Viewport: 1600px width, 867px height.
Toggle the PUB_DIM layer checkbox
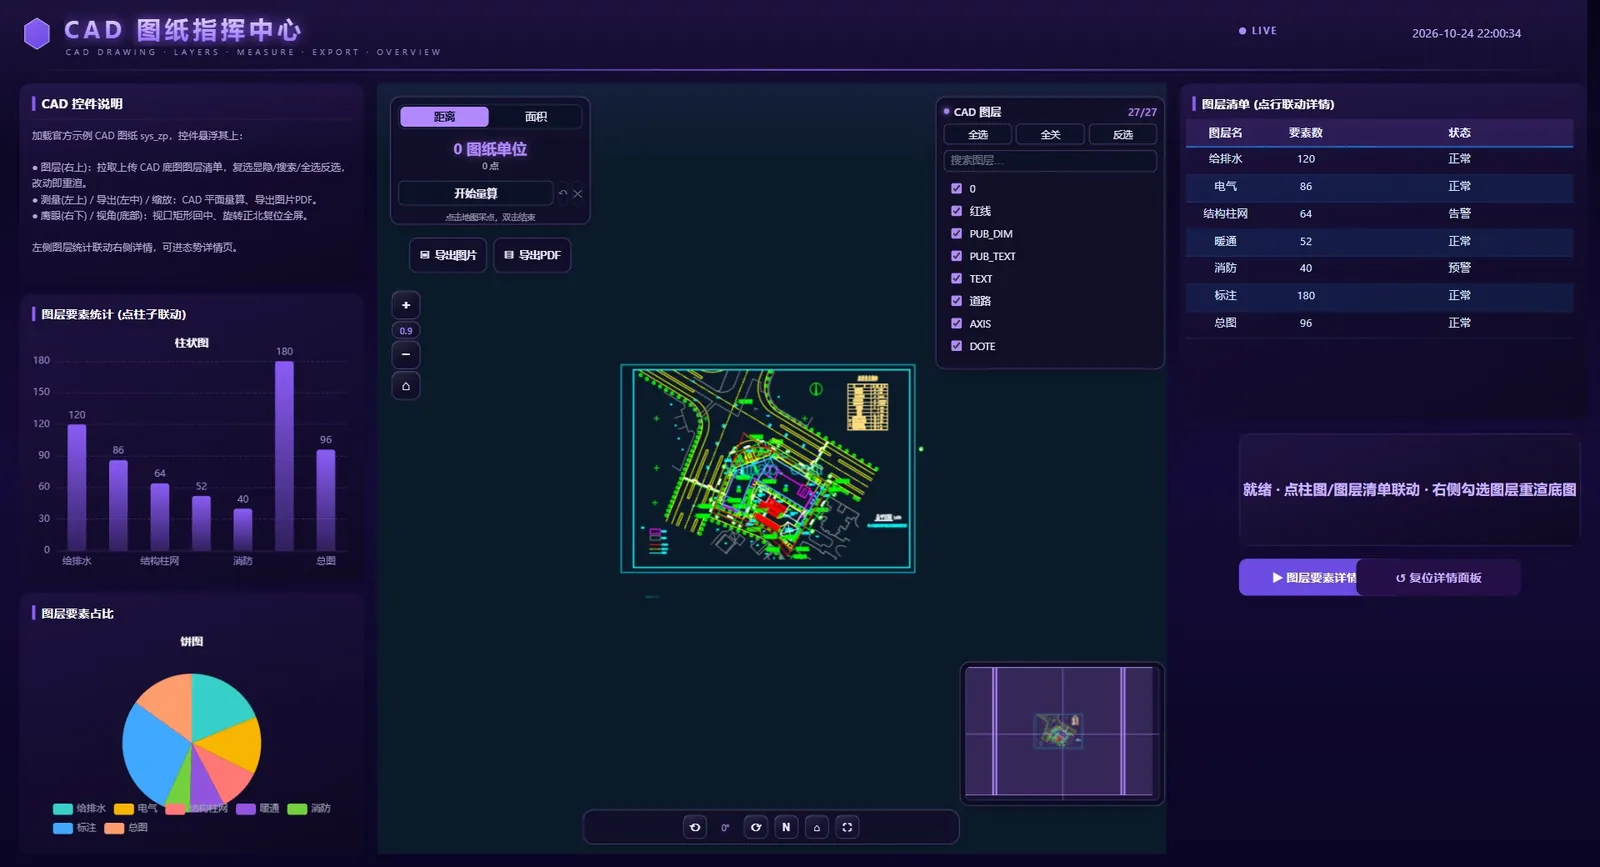tap(956, 233)
